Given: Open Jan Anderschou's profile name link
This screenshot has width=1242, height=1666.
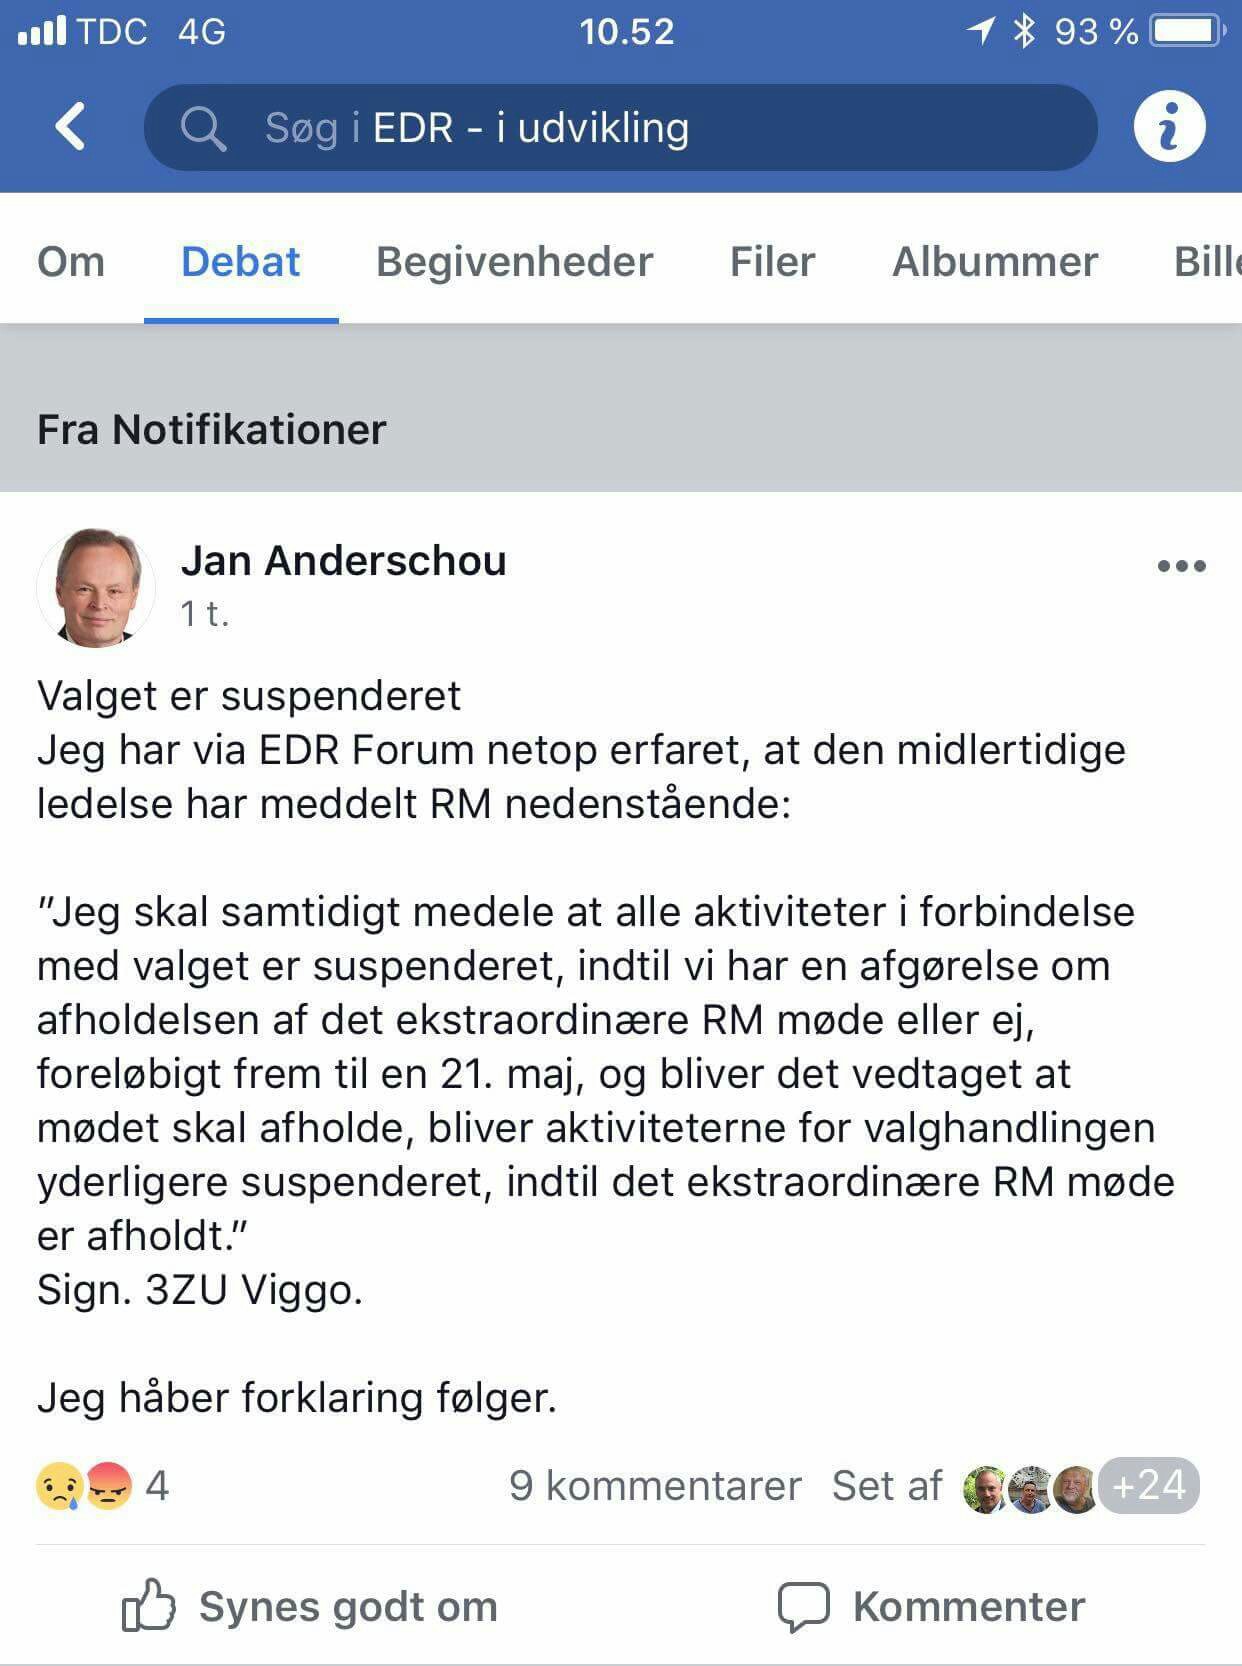Looking at the screenshot, I should (x=343, y=561).
